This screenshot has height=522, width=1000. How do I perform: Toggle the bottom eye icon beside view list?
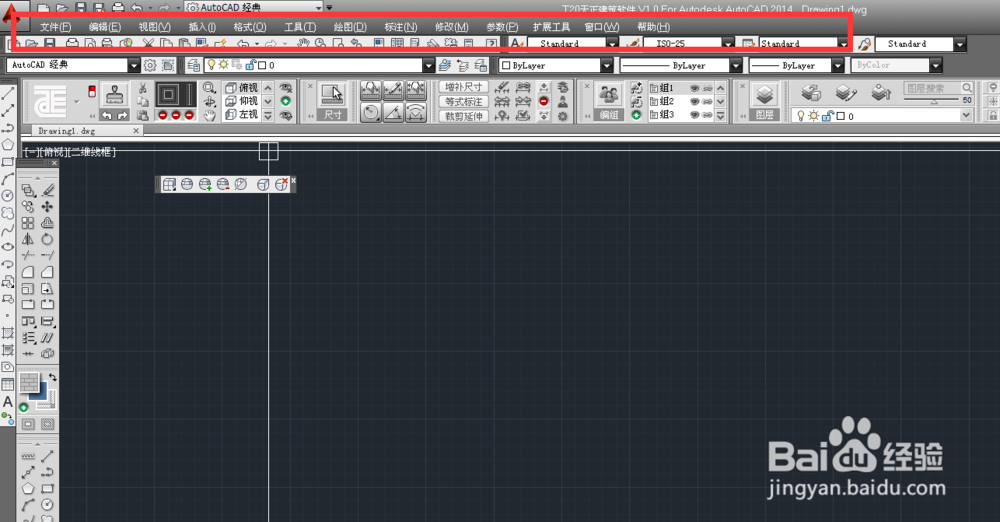[286, 116]
